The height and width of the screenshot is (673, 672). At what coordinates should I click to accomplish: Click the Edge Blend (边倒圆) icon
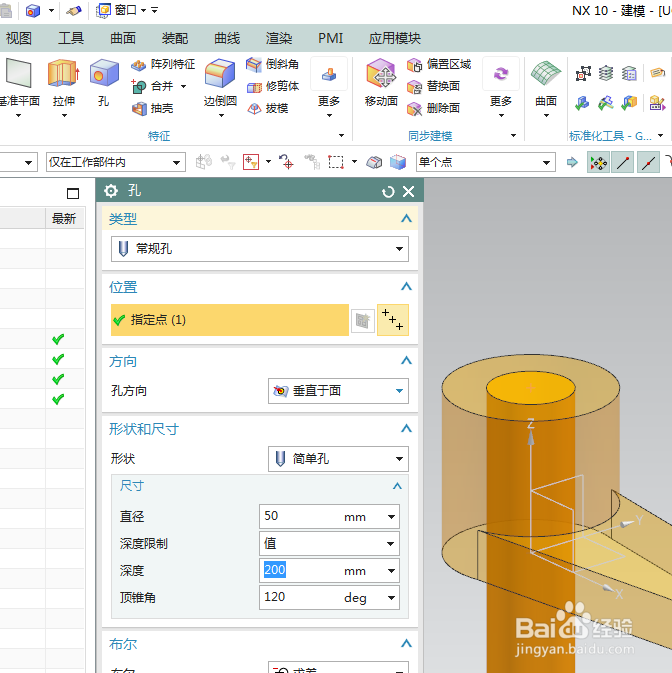point(220,73)
